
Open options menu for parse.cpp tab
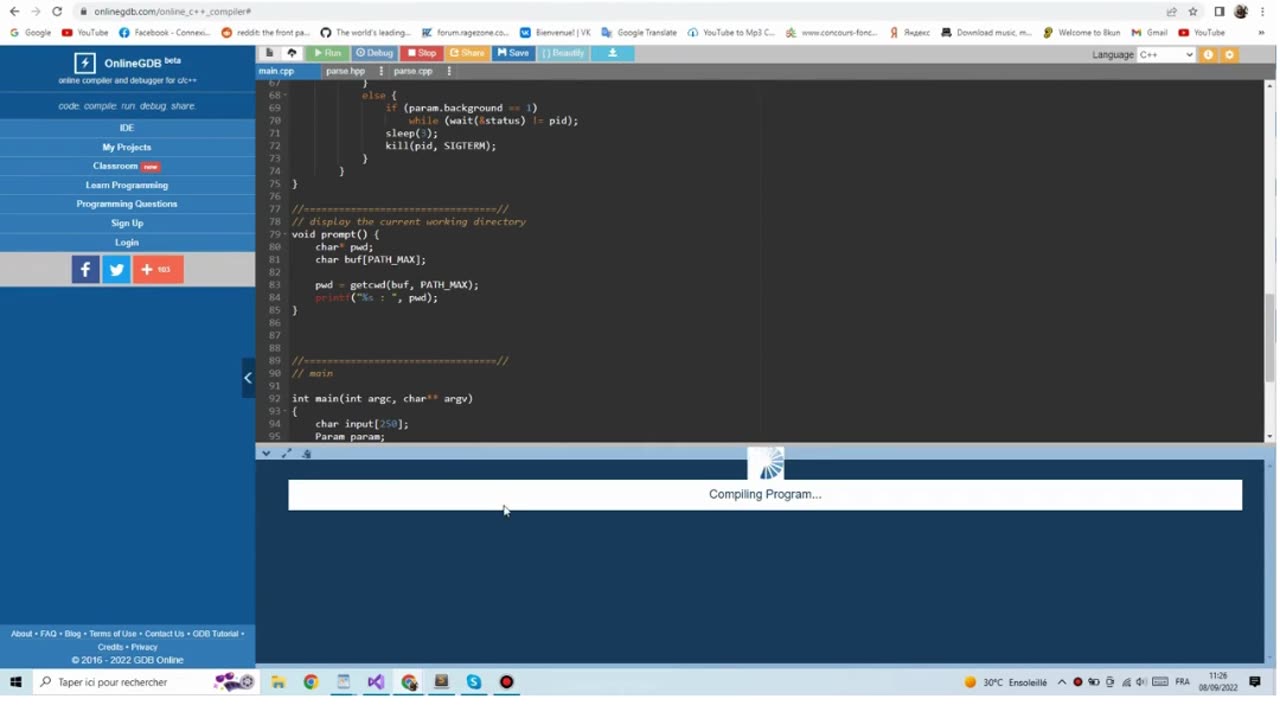point(449,71)
